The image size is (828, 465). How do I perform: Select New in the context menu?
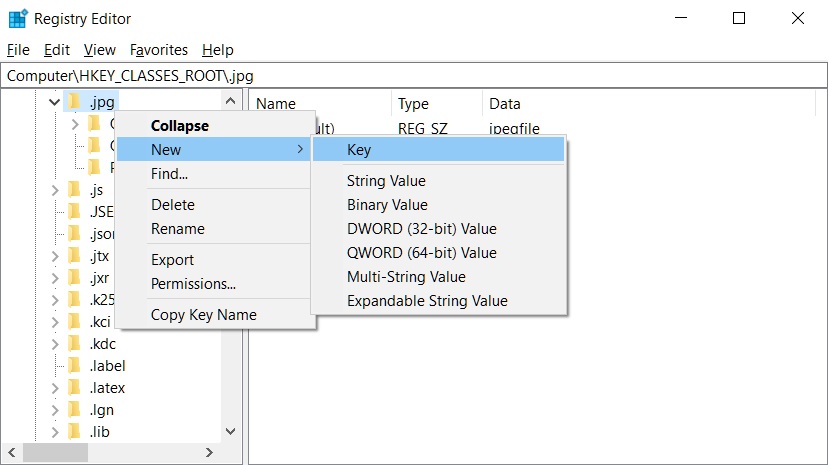(214, 149)
